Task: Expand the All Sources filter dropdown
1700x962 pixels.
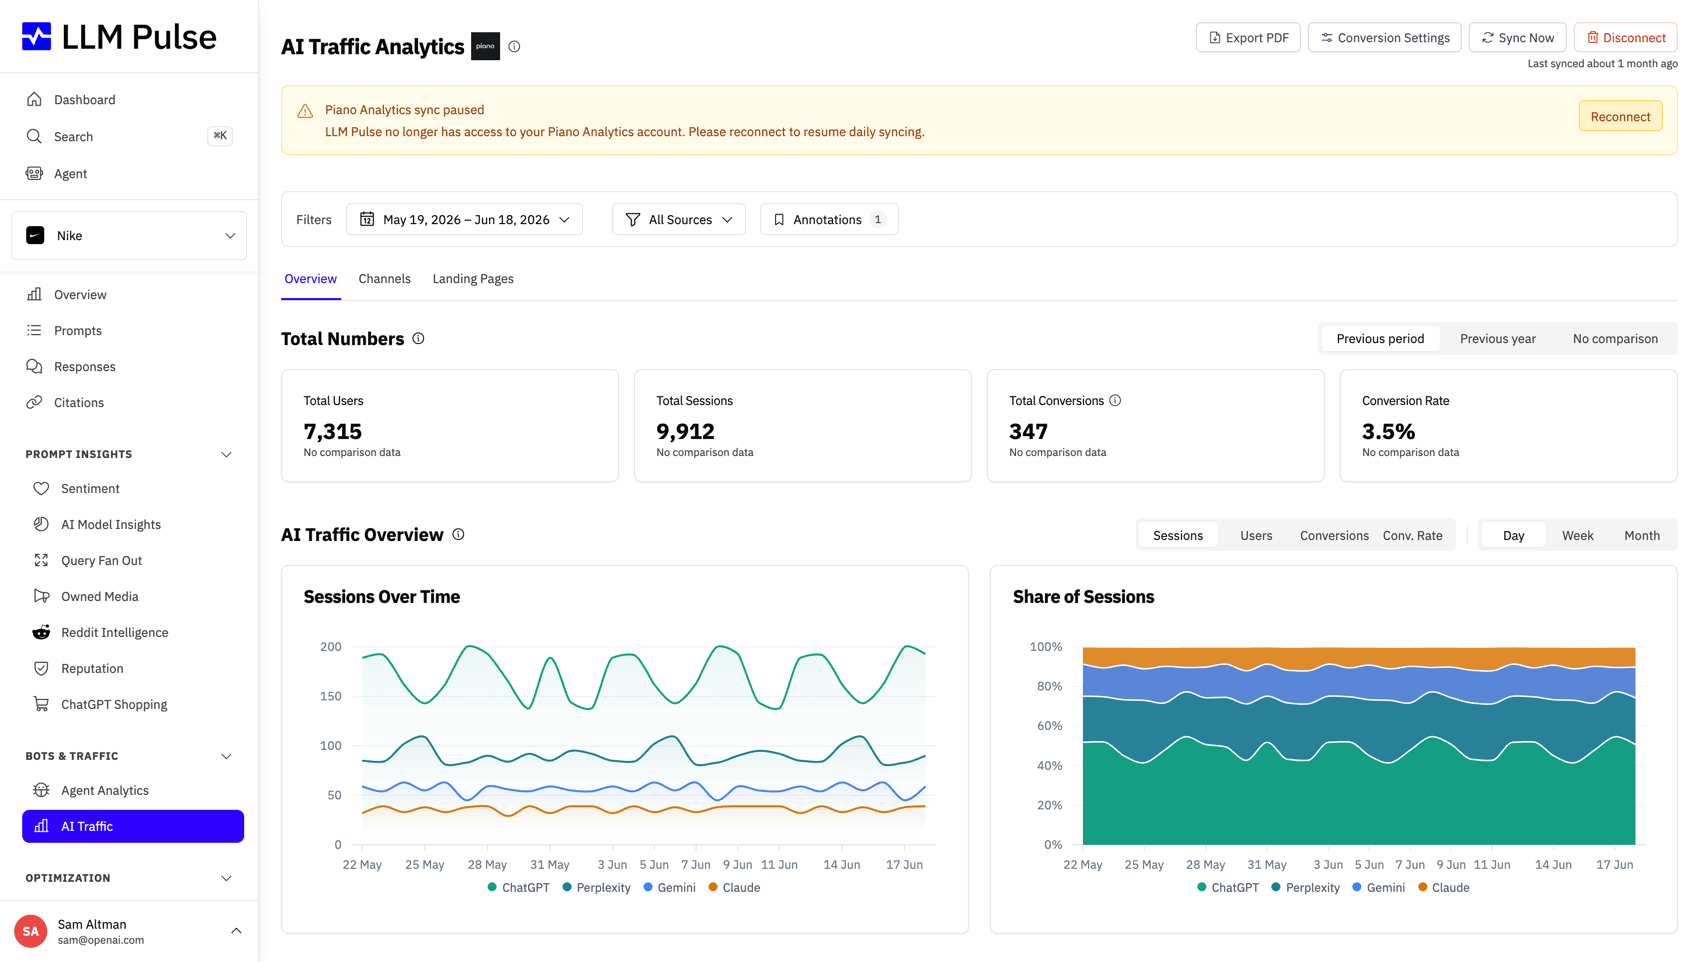Action: pos(678,219)
